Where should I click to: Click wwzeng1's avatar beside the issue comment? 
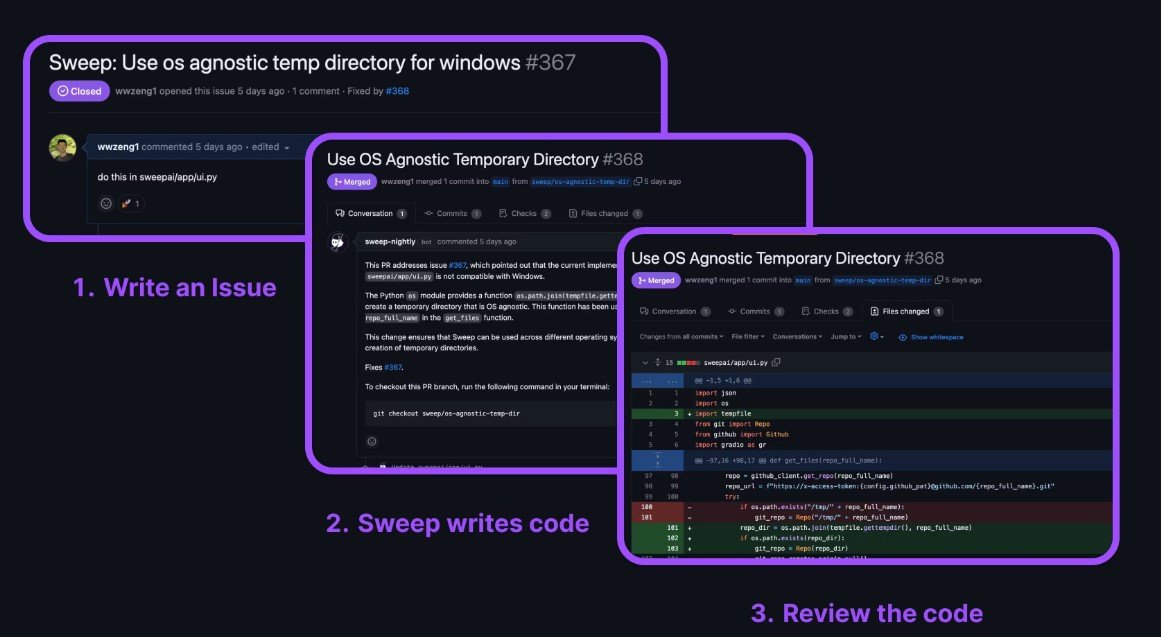[x=62, y=147]
